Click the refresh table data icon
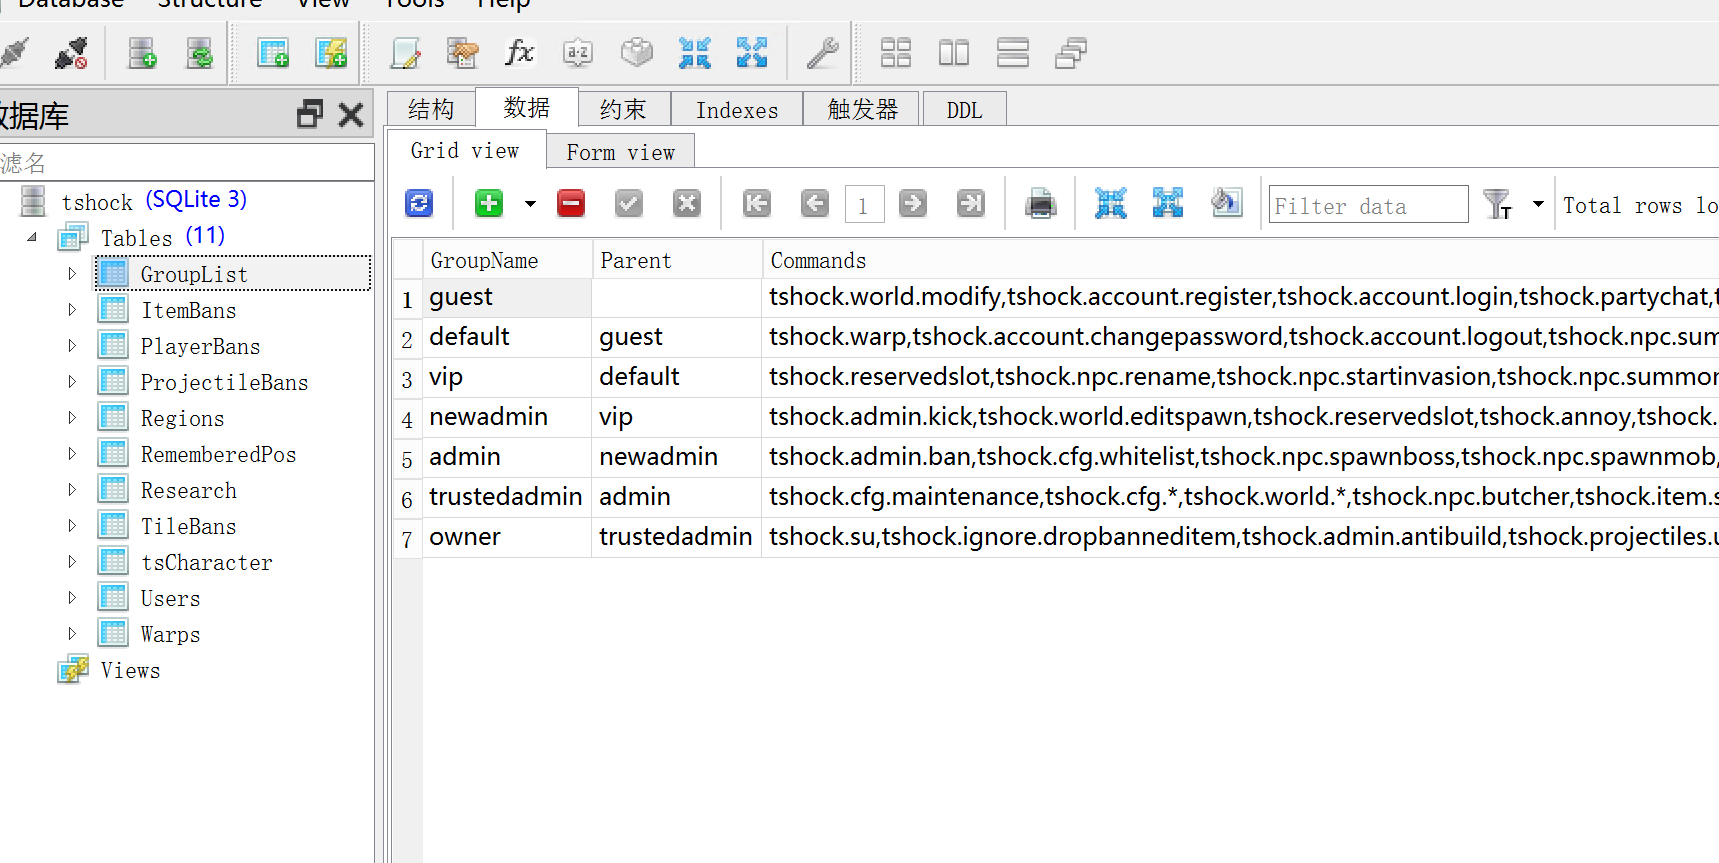Screen dimensions: 1719x863 click(419, 204)
